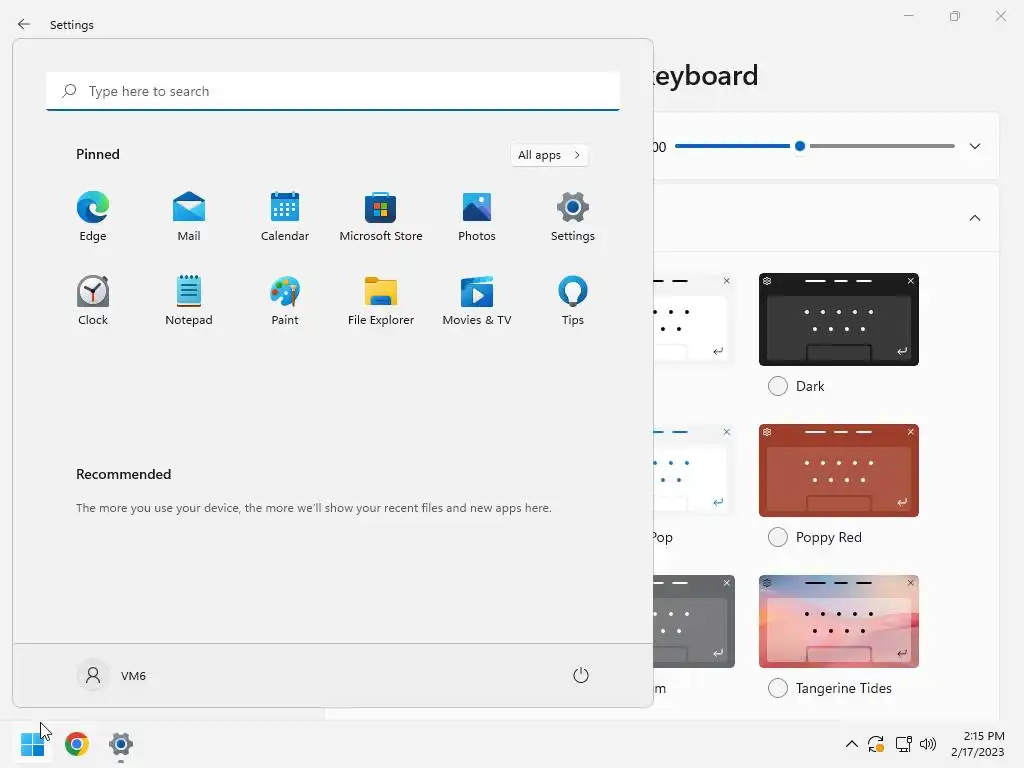Collapse the keyboard theme section
This screenshot has width=1024, height=768.
pos(974,218)
